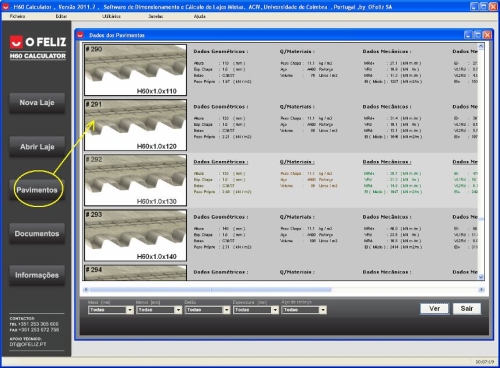Click the O FELIZ logo icon
500x368 pixels.
[16, 42]
